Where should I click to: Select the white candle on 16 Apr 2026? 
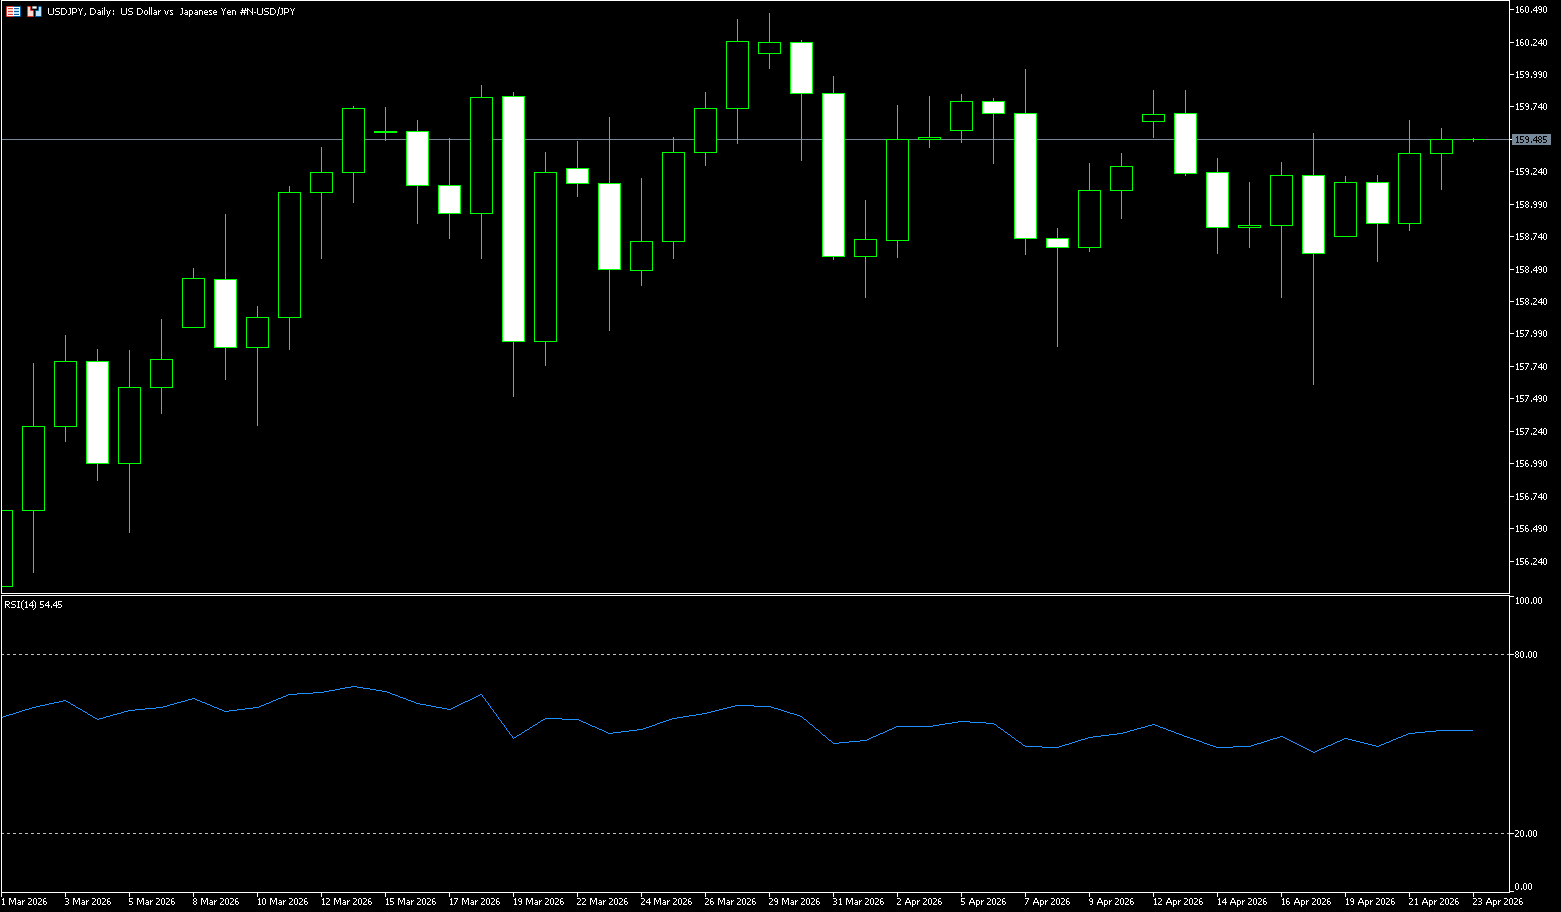pyautogui.click(x=1313, y=215)
